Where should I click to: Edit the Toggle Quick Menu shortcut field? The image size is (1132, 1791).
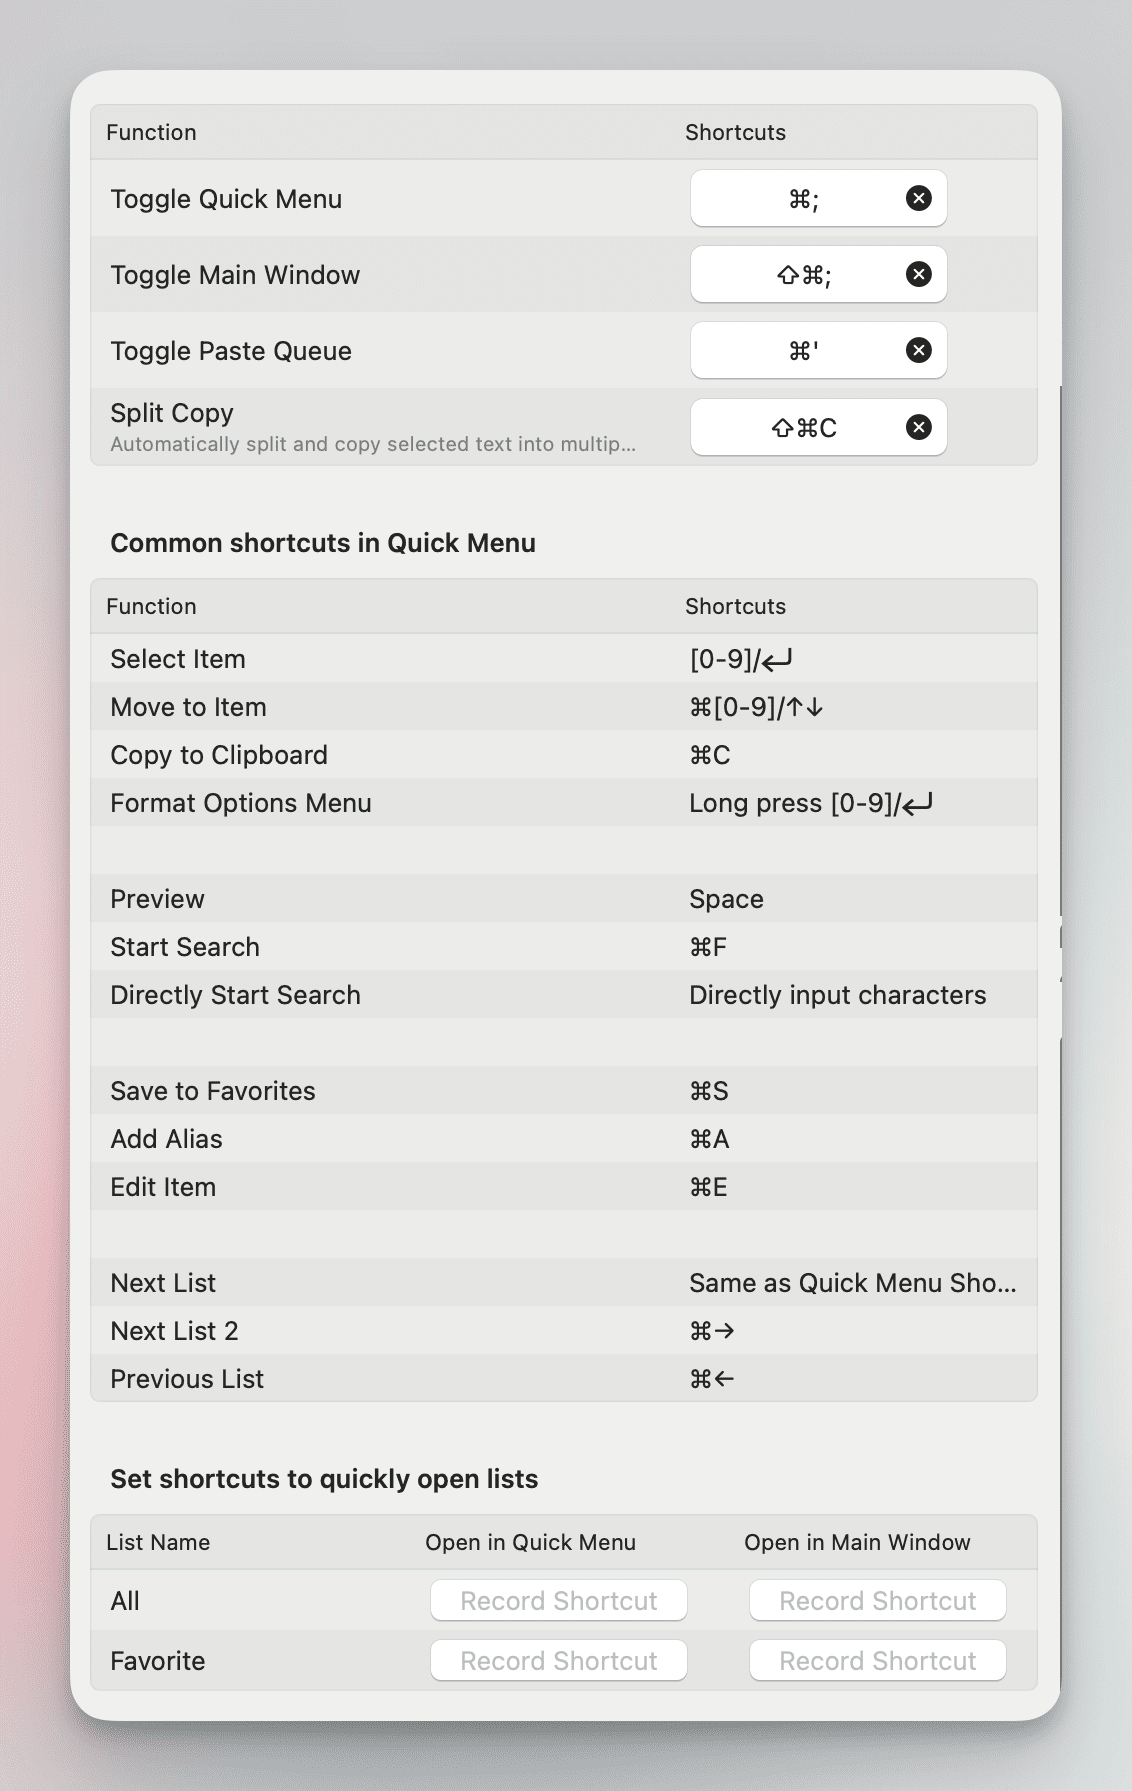802,199
